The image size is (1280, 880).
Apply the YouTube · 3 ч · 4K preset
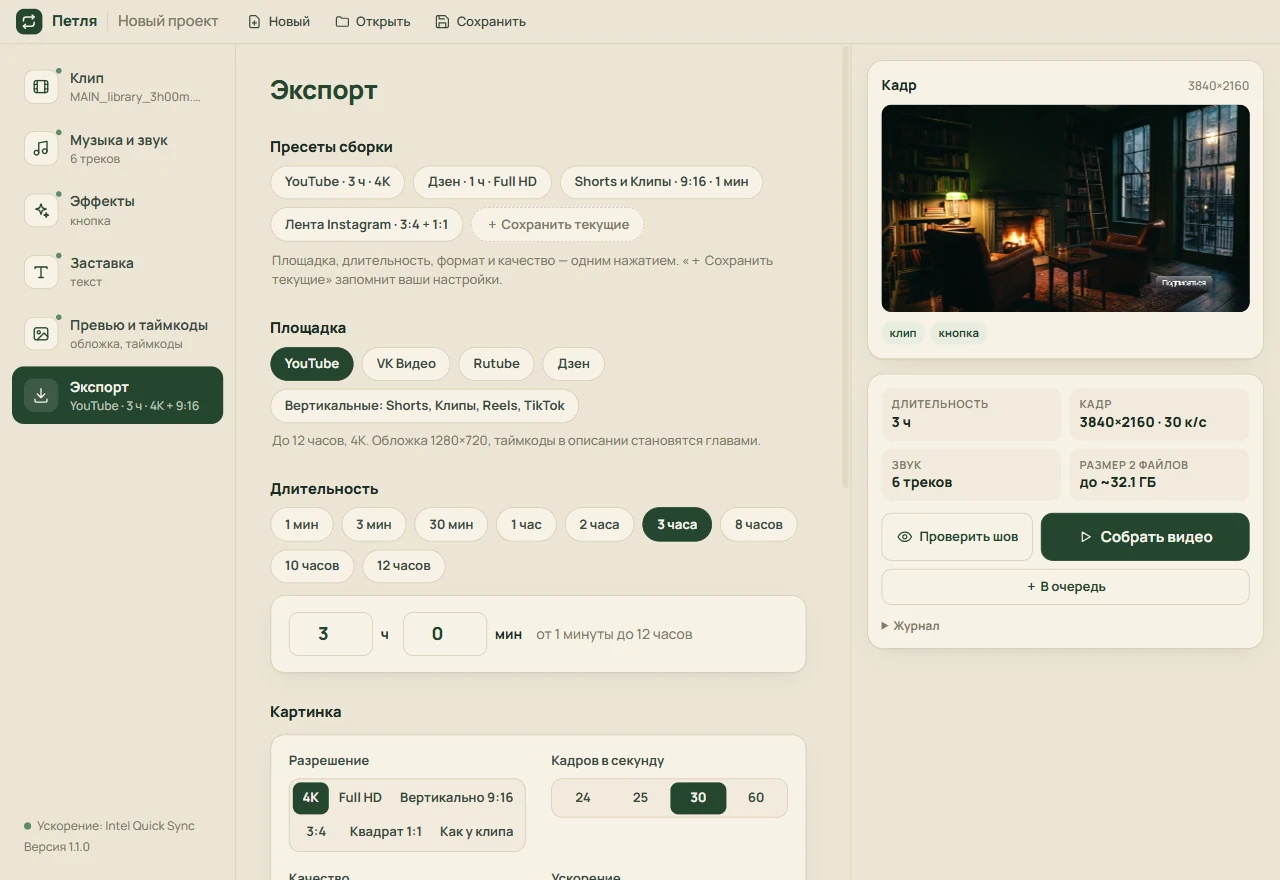coord(337,182)
